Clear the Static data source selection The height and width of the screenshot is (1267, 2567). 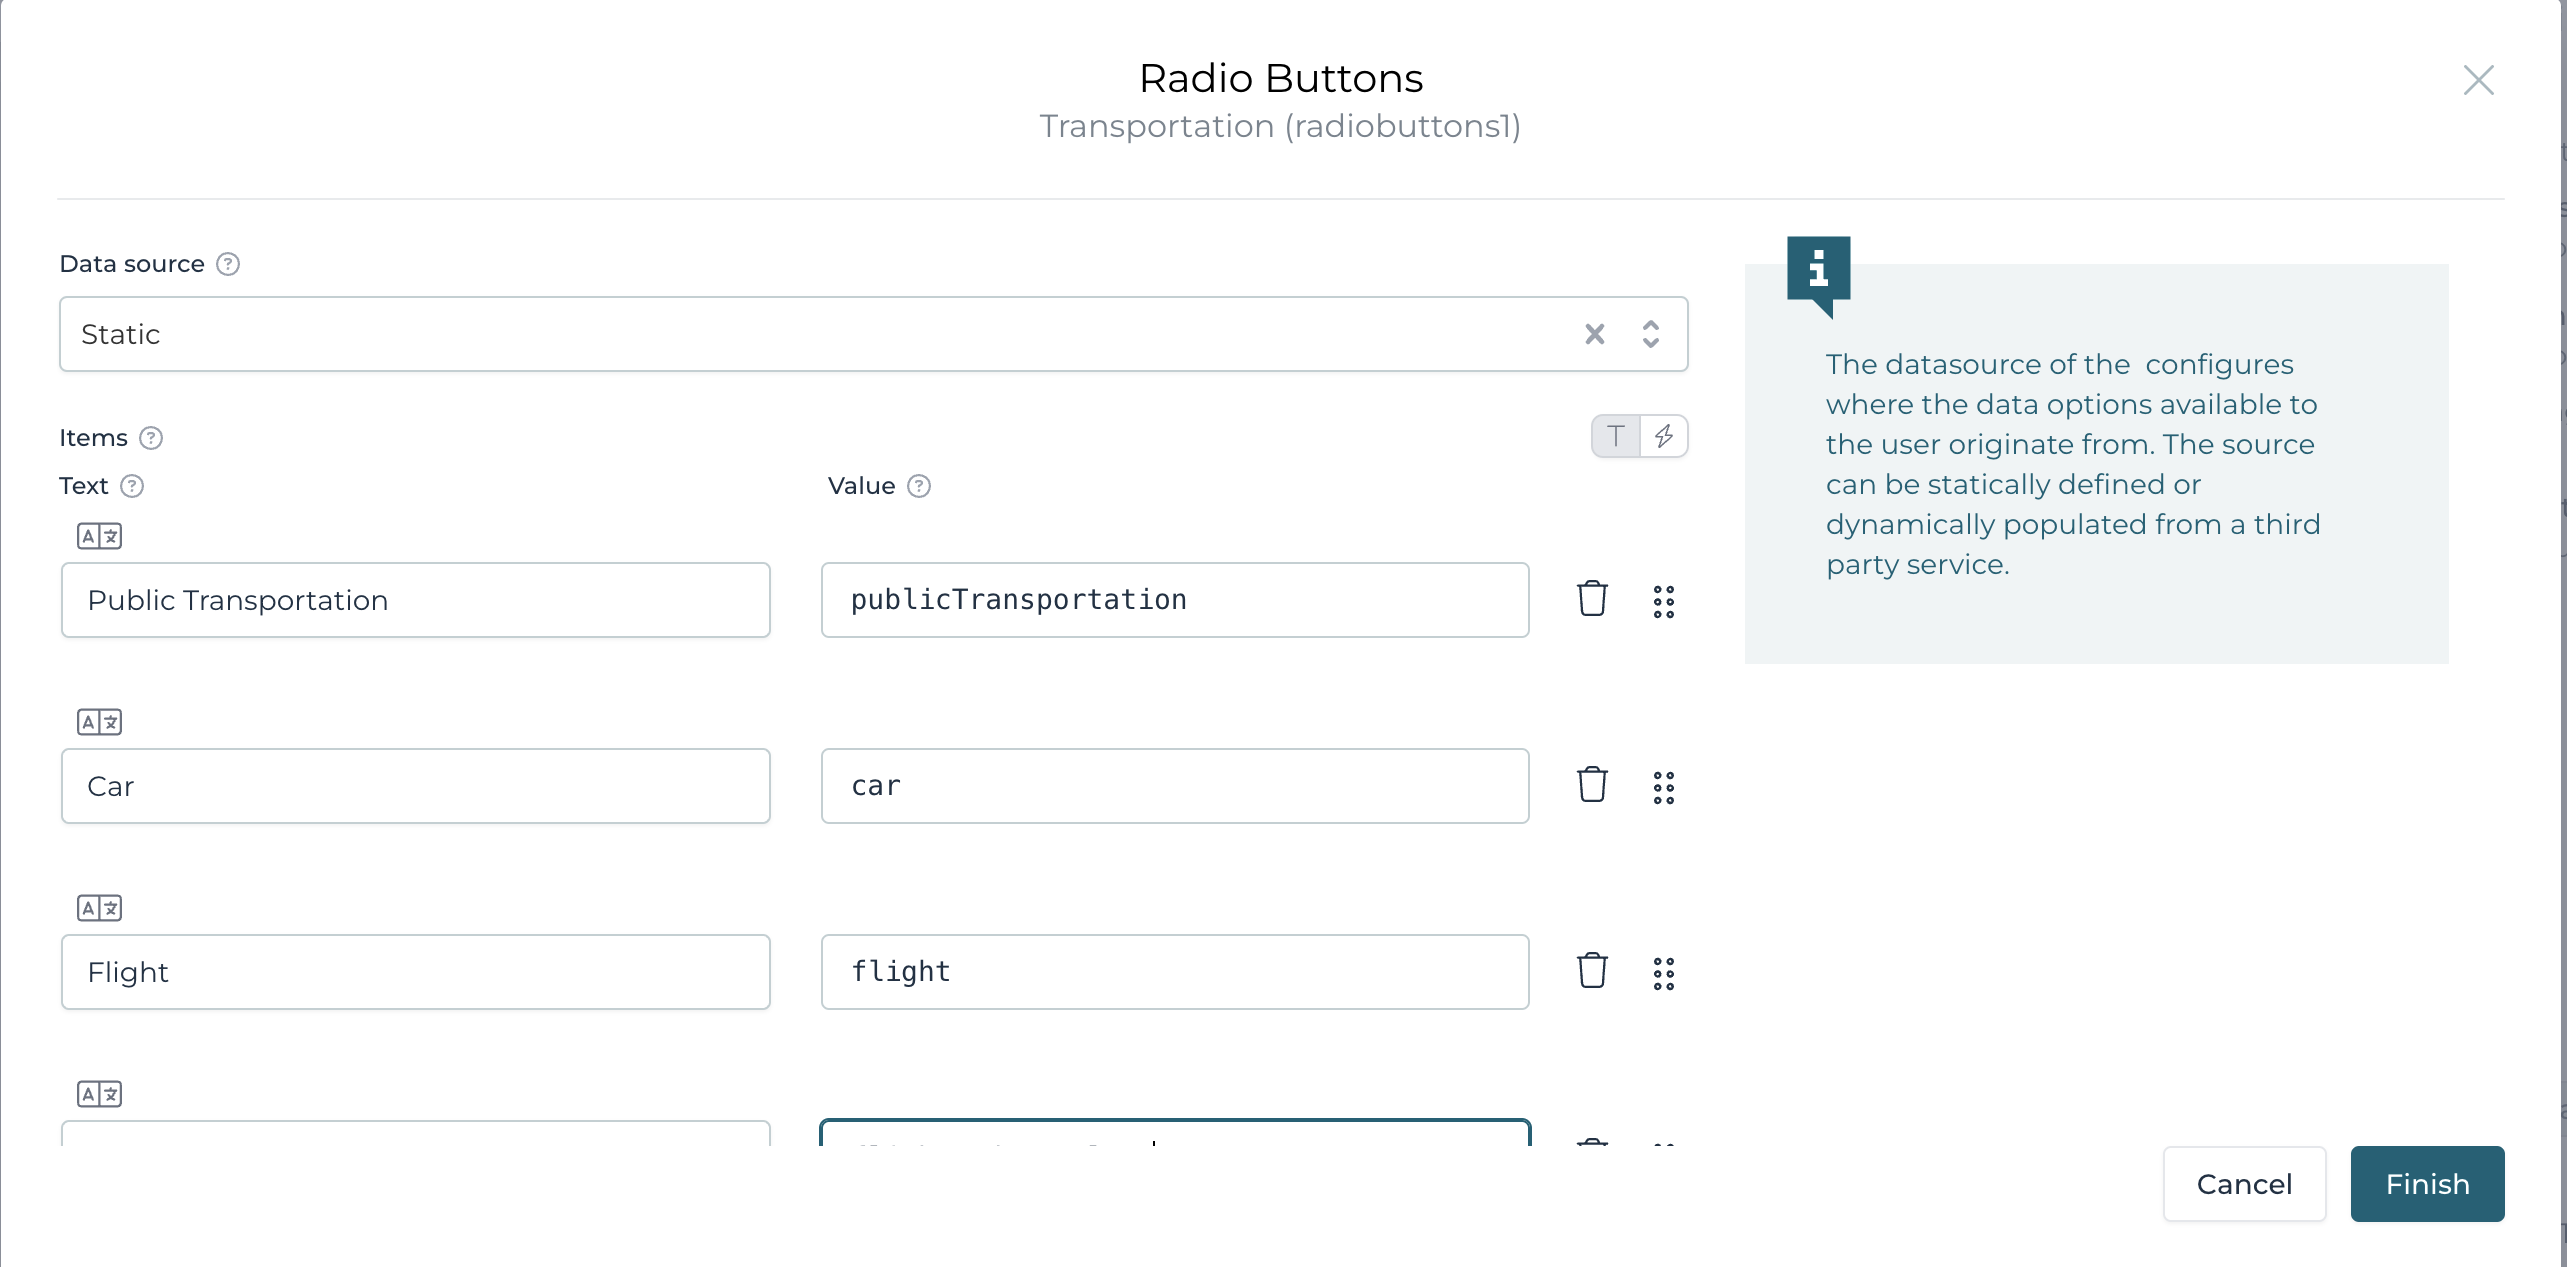click(x=1595, y=334)
